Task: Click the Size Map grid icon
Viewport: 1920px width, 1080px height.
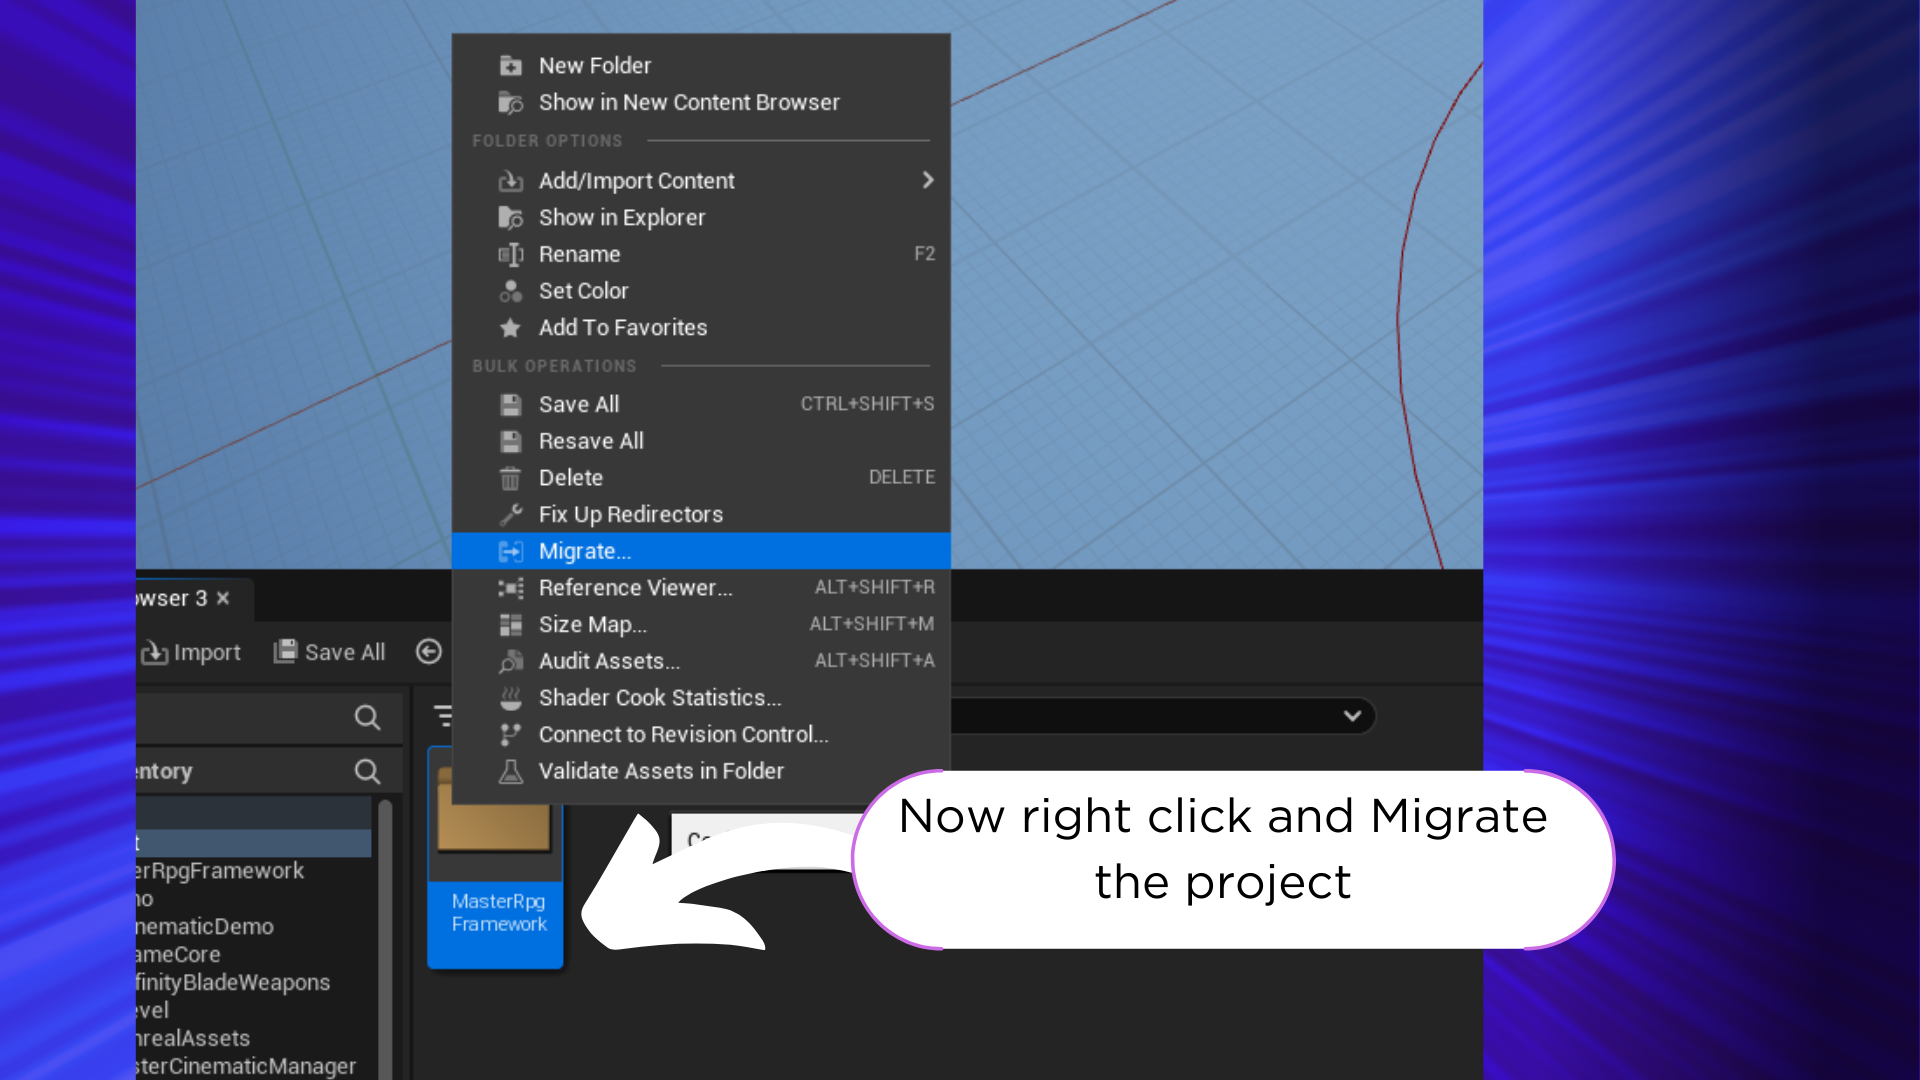Action: [511, 625]
